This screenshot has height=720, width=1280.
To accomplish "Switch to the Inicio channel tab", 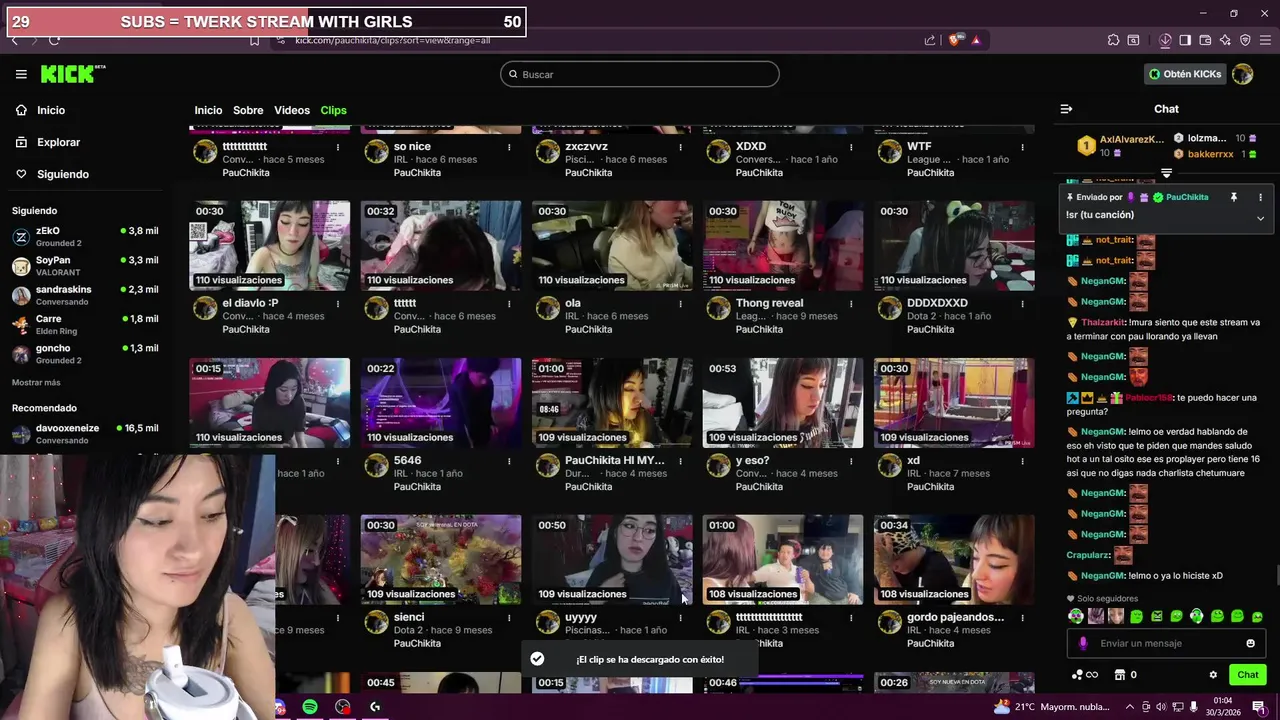I will tap(208, 110).
